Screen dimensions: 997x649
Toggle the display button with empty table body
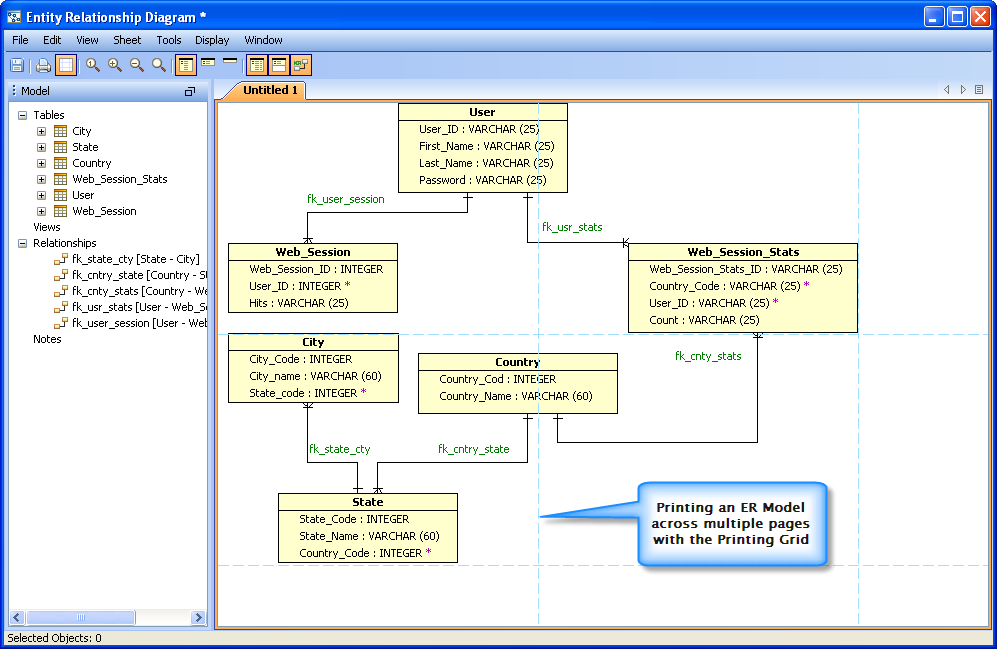278,65
